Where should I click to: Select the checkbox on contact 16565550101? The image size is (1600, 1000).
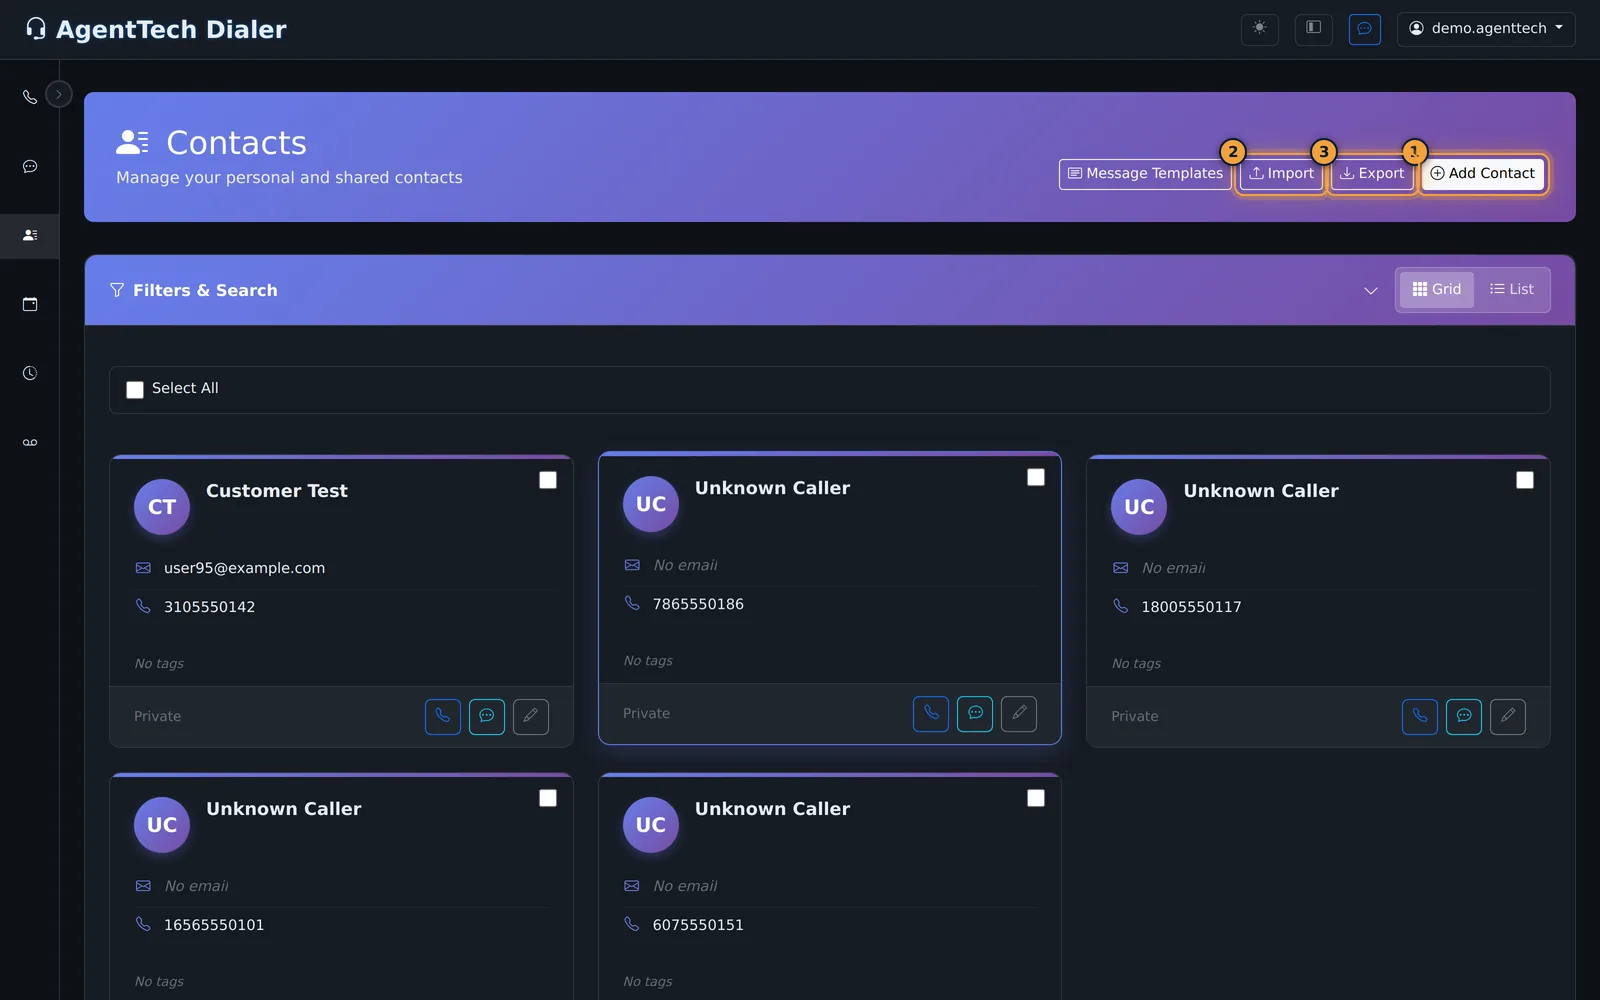(x=548, y=798)
